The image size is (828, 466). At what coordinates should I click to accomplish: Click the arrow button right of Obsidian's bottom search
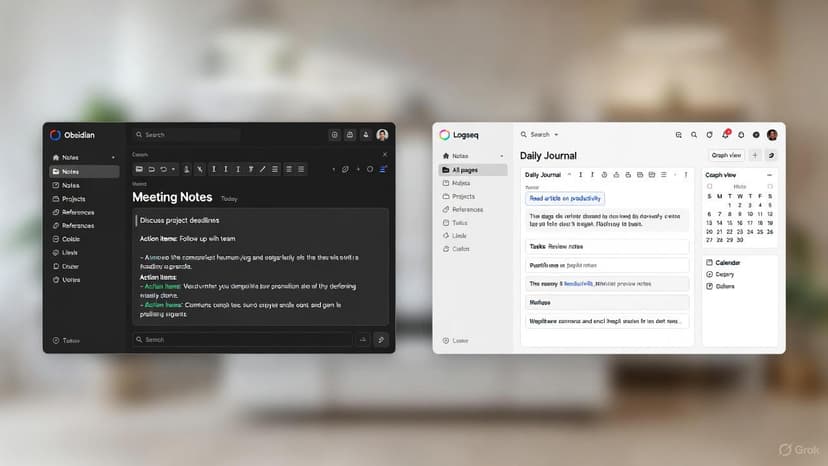363,340
